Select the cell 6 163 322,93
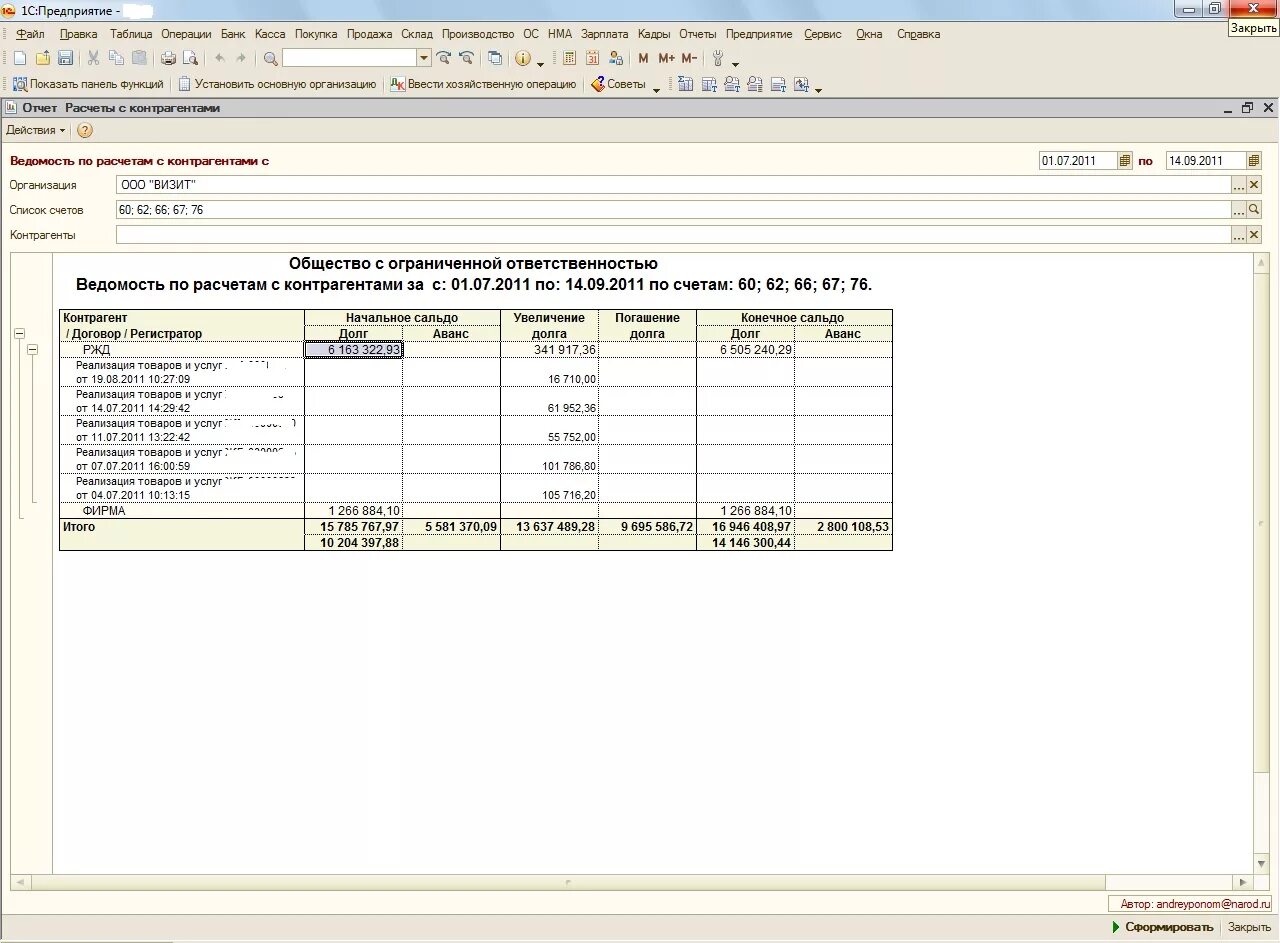Screen dimensions: 1280x943 coord(354,350)
